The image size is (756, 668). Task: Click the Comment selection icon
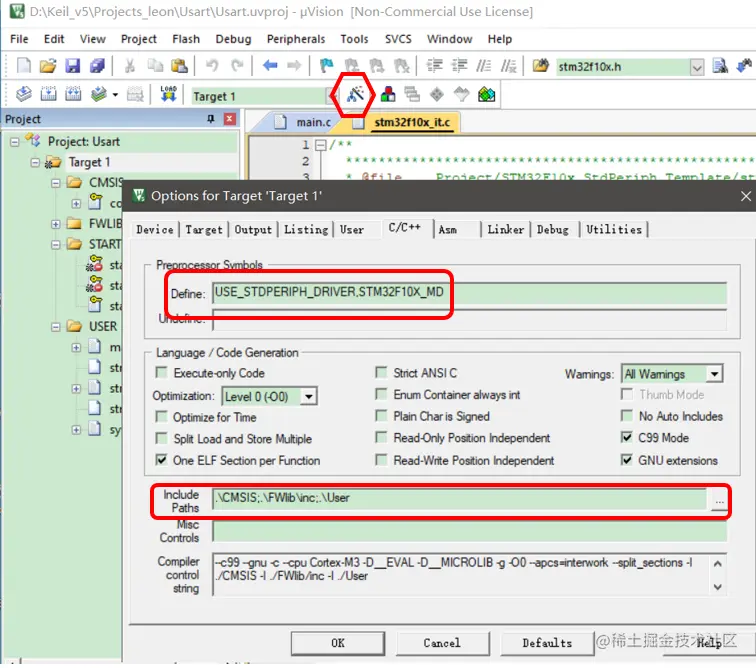pos(484,65)
